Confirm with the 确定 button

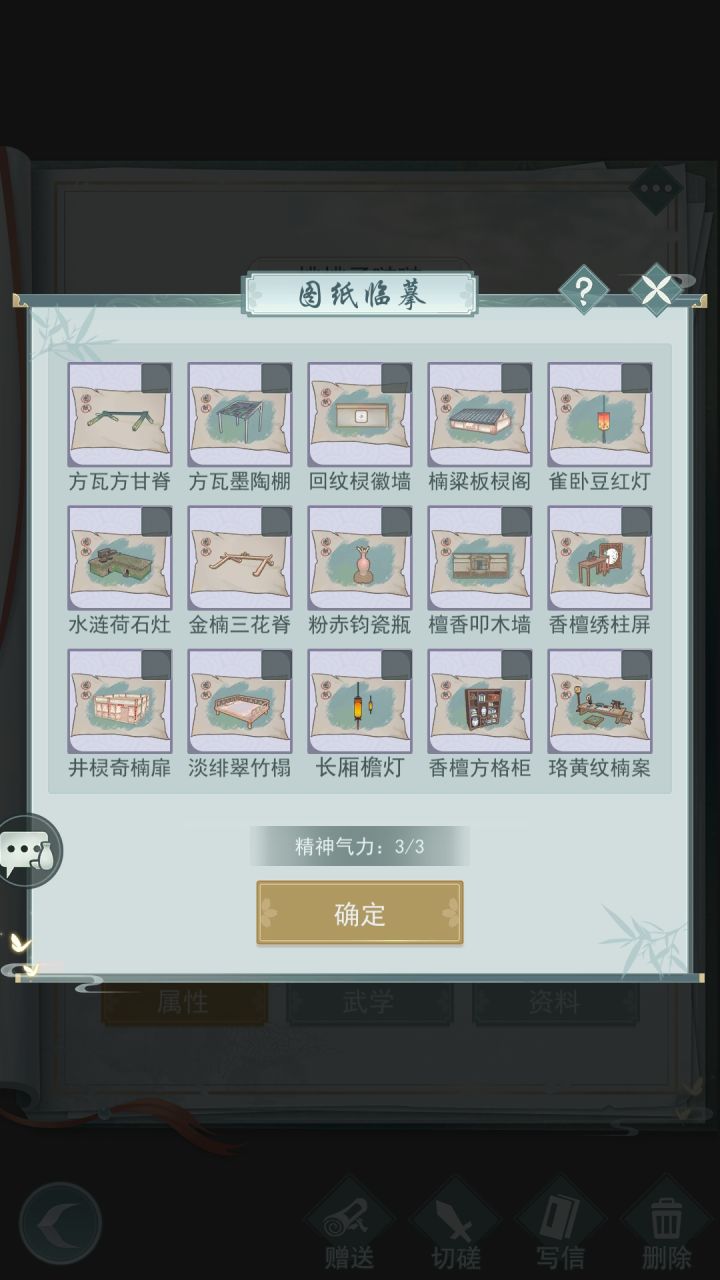(360, 913)
